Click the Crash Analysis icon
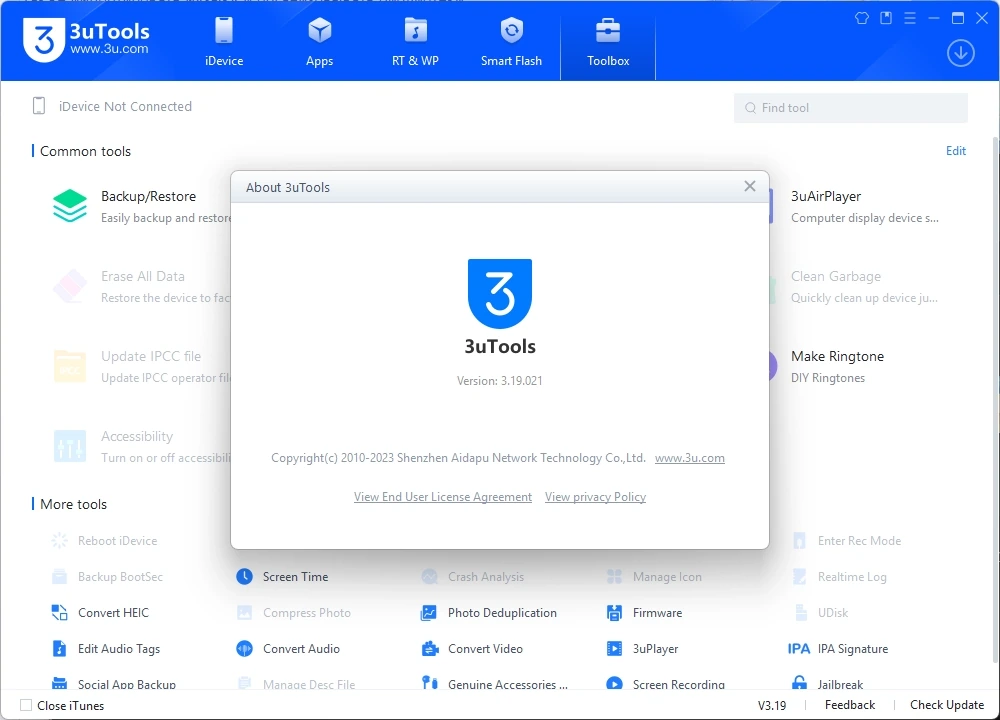This screenshot has height=720, width=1000. pyautogui.click(x=429, y=577)
